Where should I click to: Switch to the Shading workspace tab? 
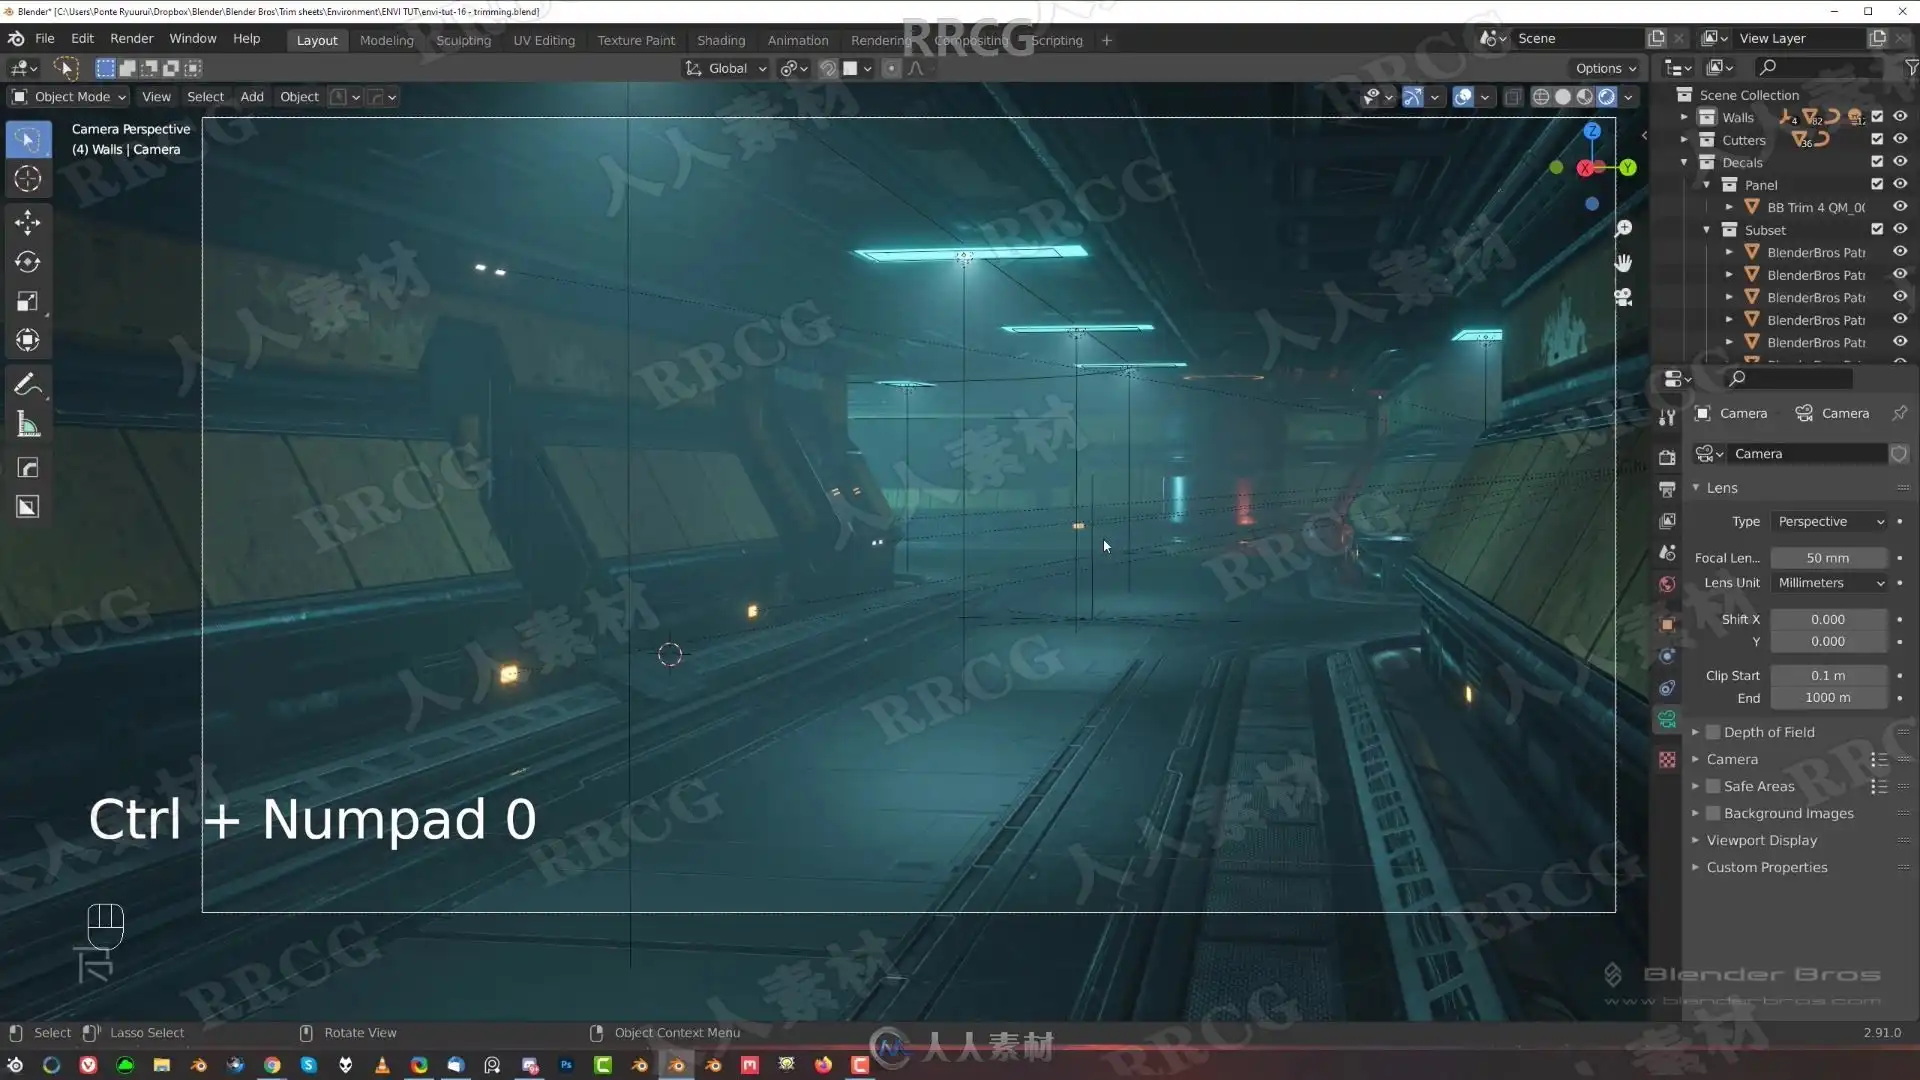tap(720, 40)
